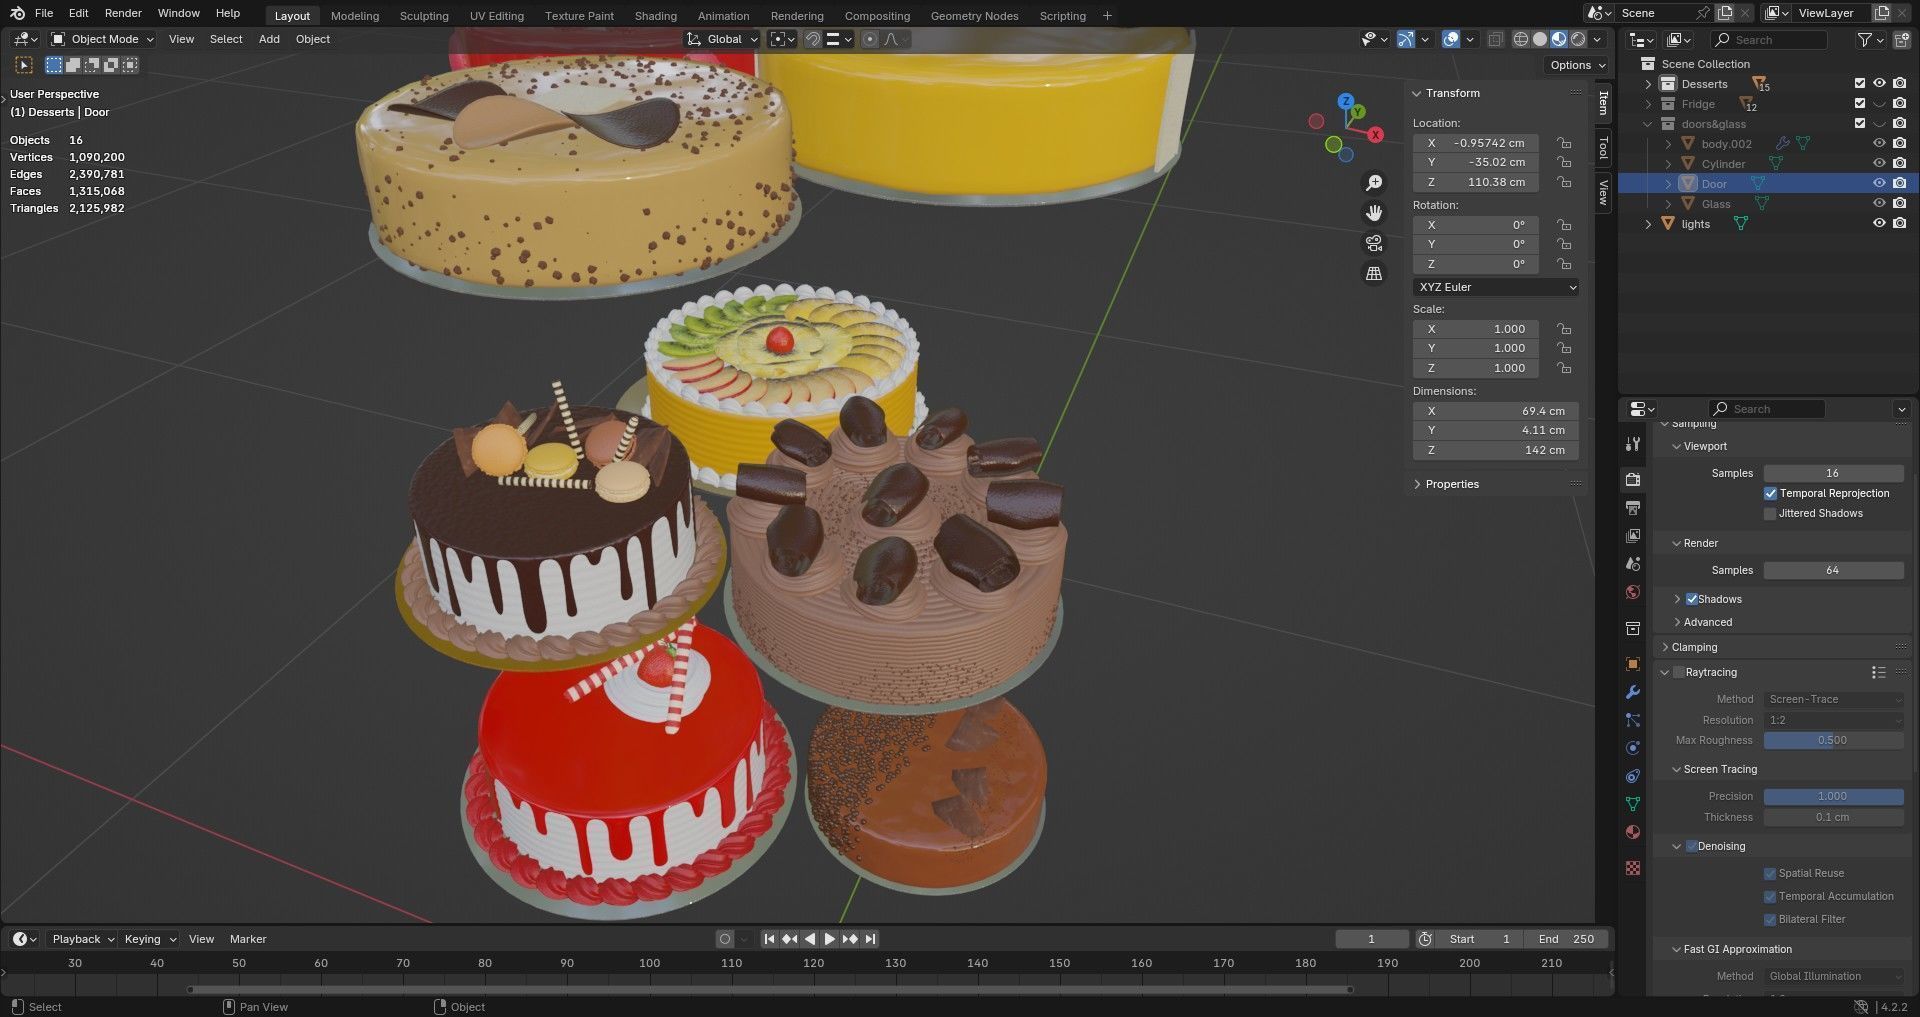Switch to the Shading workspace tab
Screen dimensions: 1920x1017
[655, 16]
